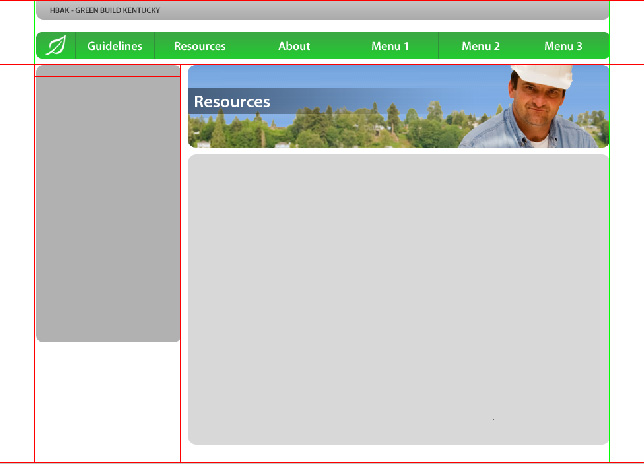This screenshot has height=464, width=644.
Task: Click Menu 3 in the green bar
Action: pyautogui.click(x=563, y=46)
